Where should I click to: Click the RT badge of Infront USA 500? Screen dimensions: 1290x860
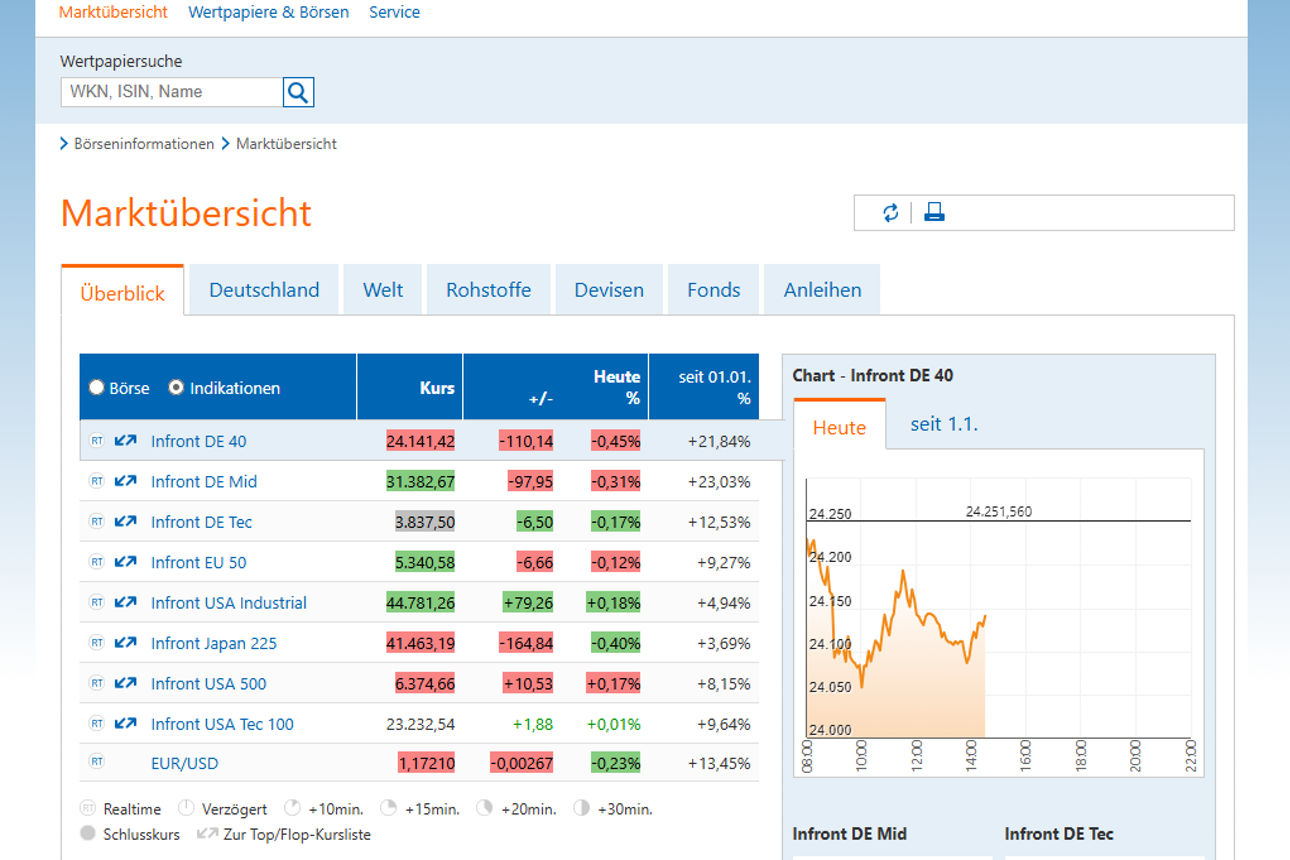point(97,683)
